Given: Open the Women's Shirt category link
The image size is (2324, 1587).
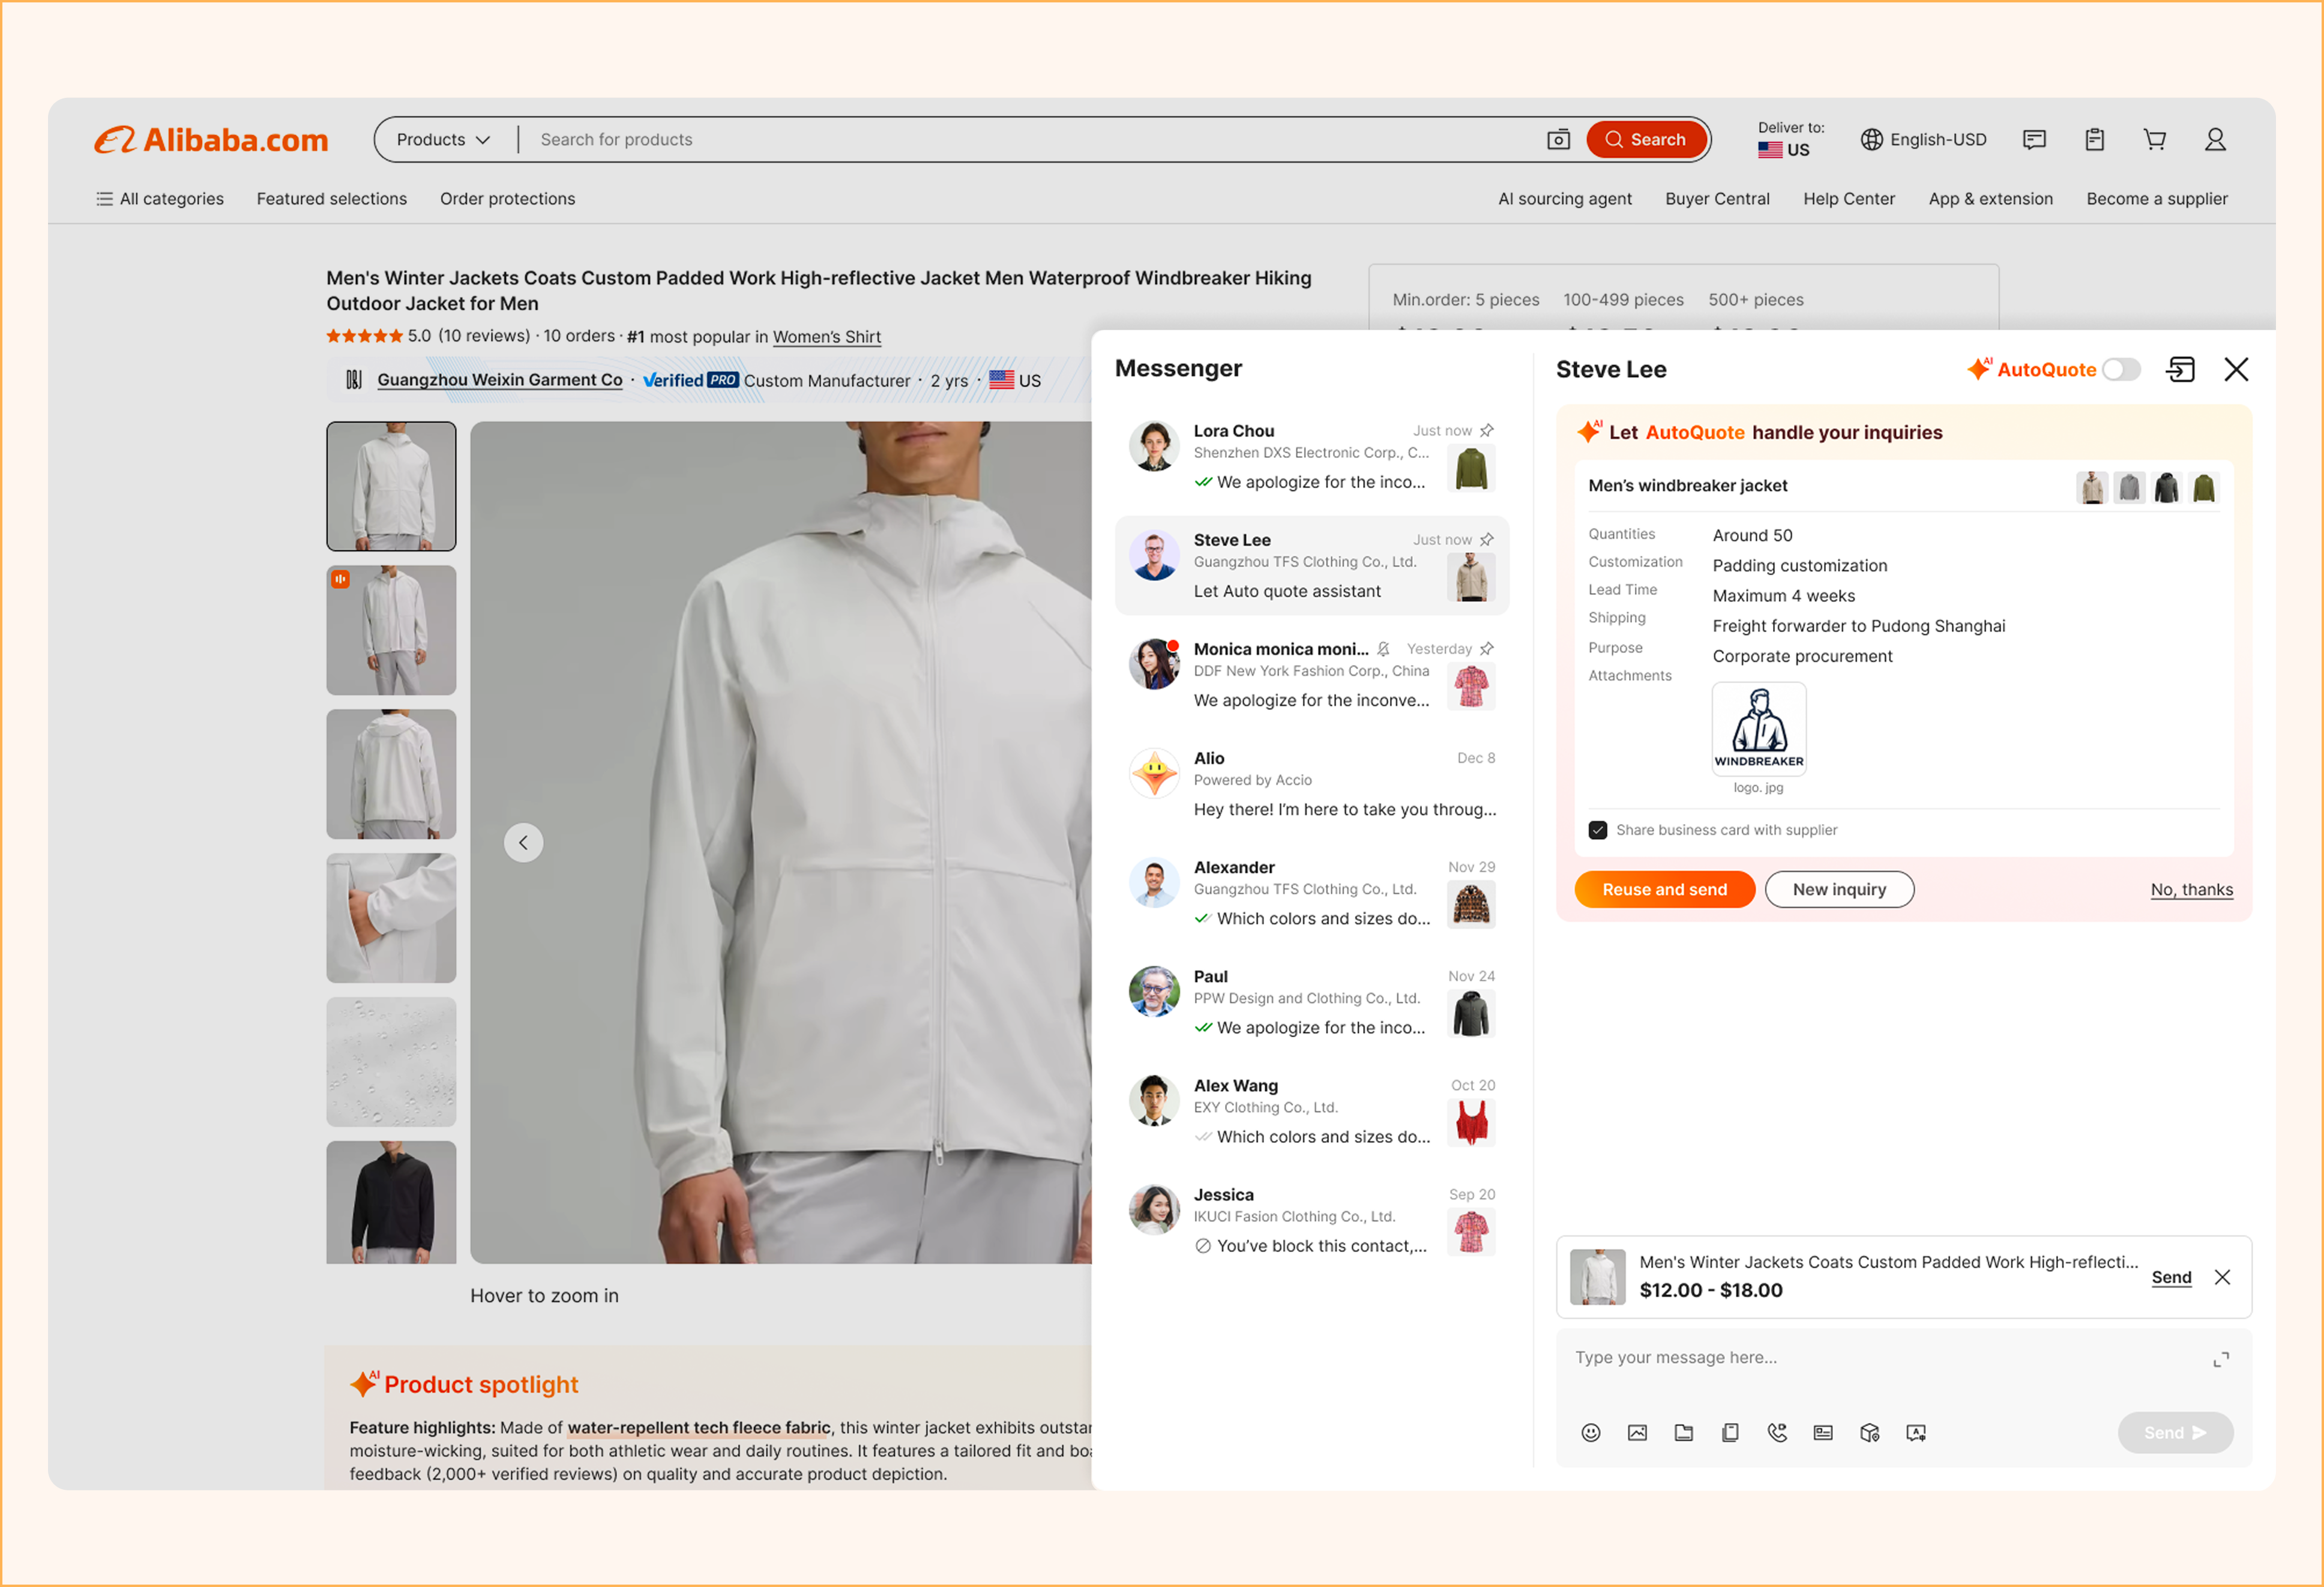Looking at the screenshot, I should [x=826, y=336].
